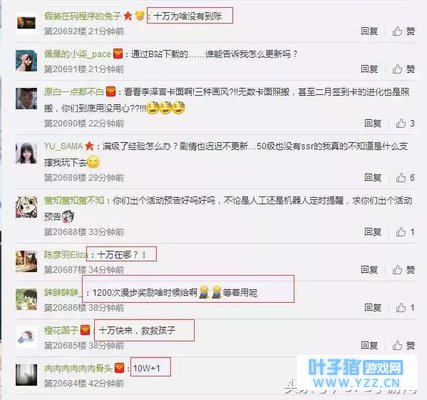Reply to floor 20692 comment

[369, 31]
